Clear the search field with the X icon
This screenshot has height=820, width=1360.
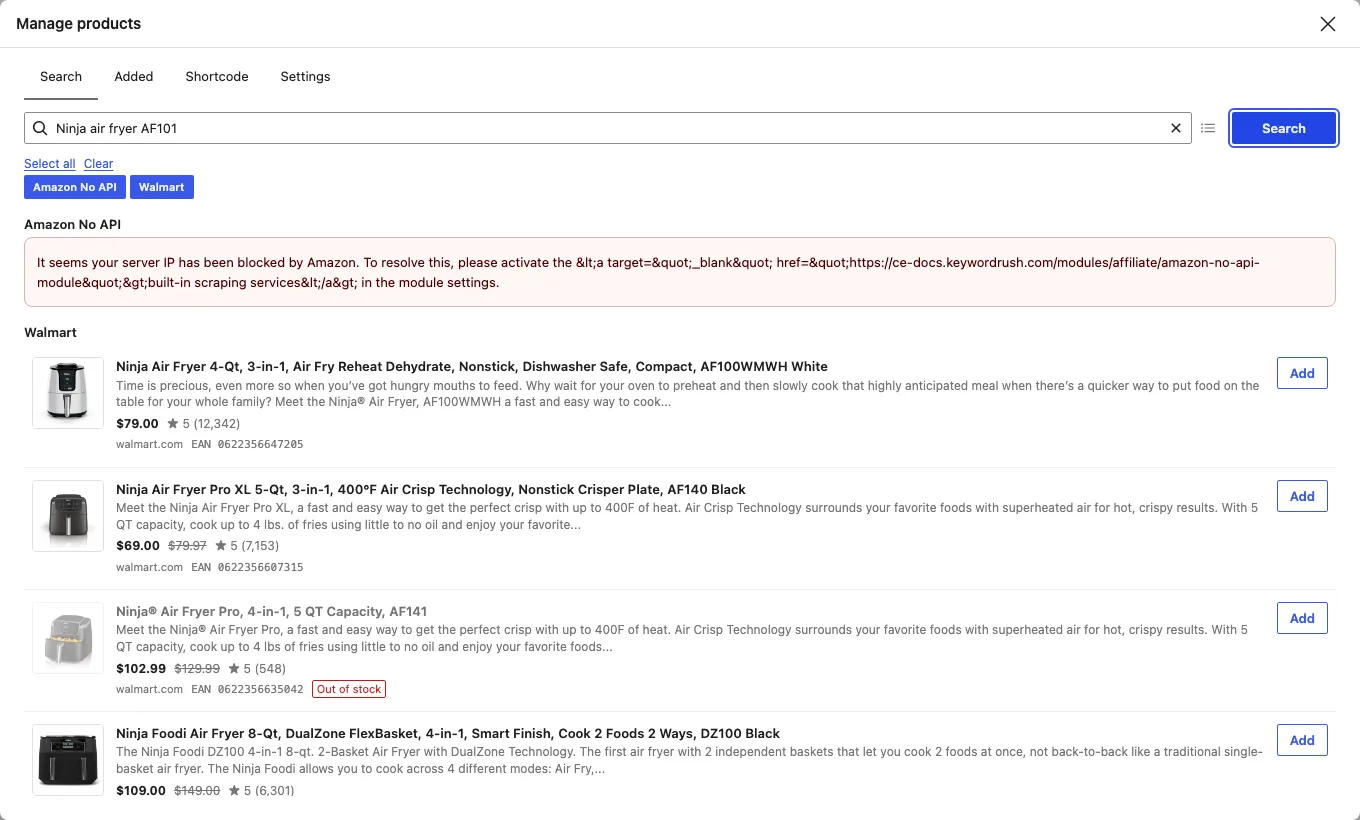pos(1176,128)
